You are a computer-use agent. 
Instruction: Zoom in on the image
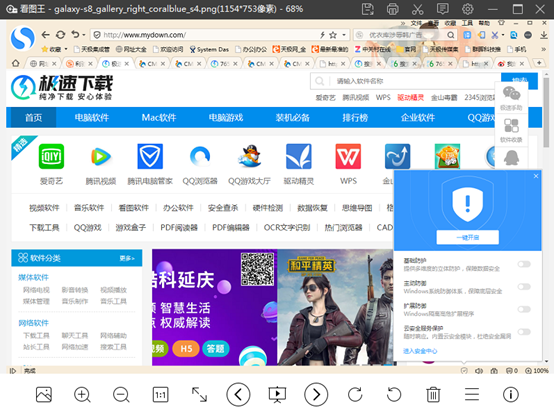point(82,394)
